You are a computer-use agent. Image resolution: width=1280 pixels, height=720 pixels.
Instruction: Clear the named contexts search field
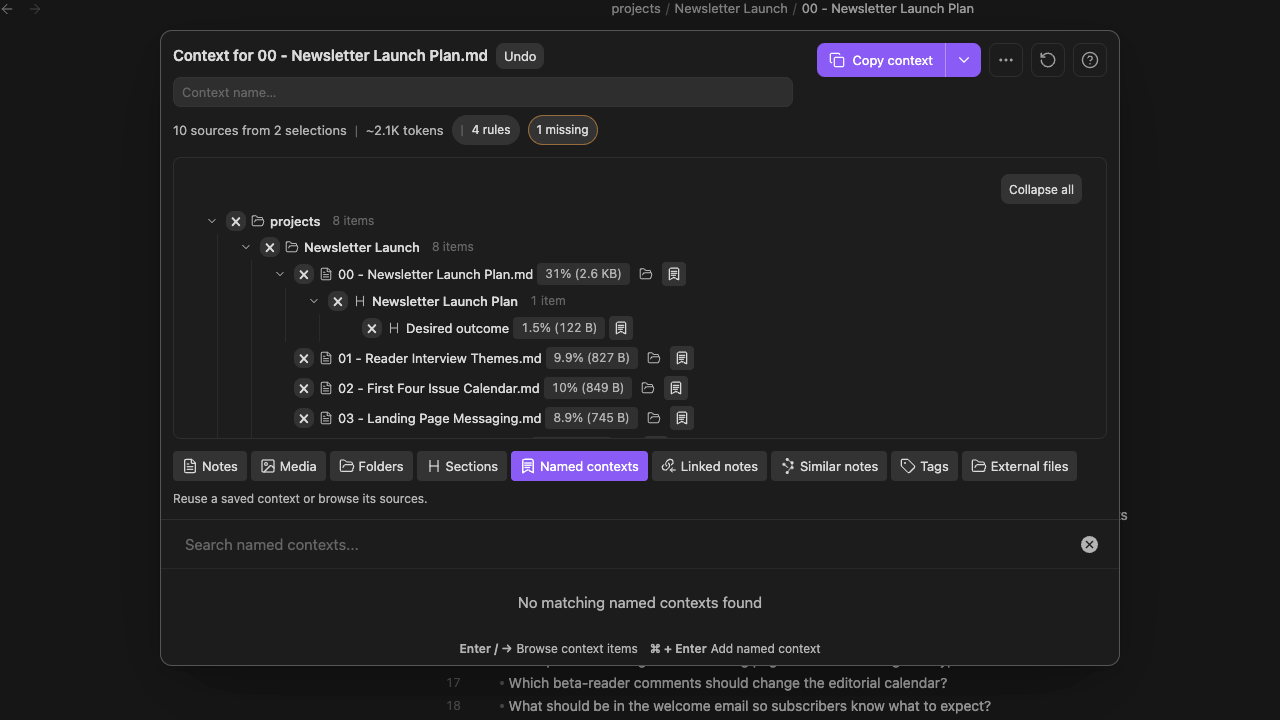tap(1089, 545)
